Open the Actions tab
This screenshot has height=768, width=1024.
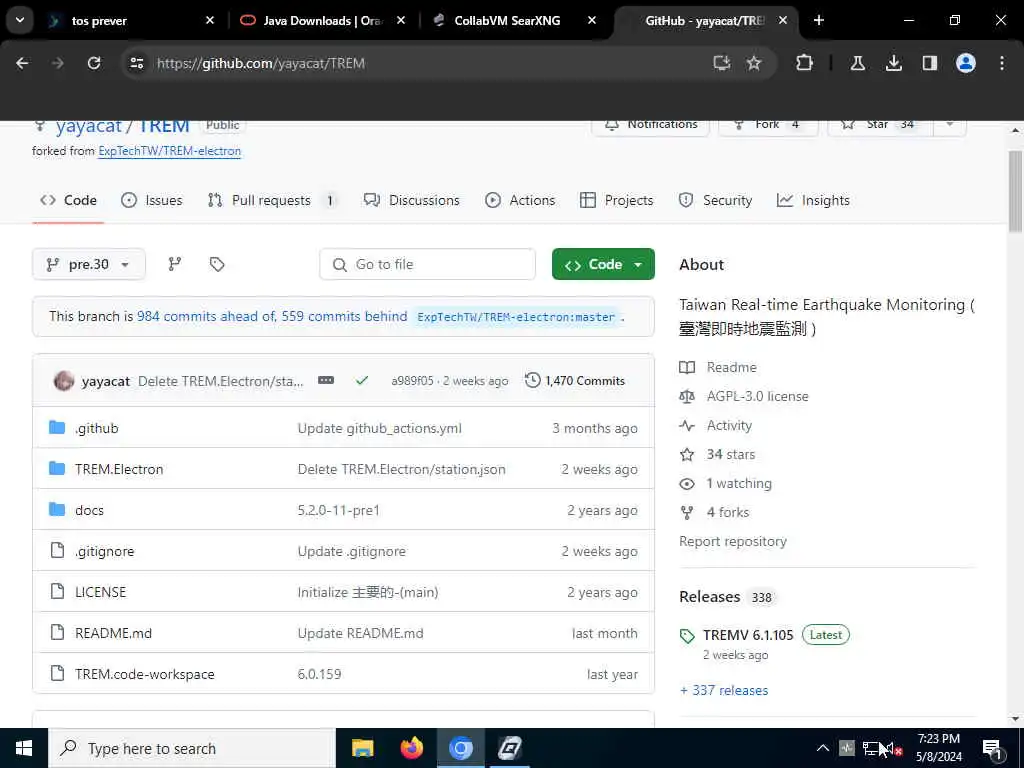[520, 200]
